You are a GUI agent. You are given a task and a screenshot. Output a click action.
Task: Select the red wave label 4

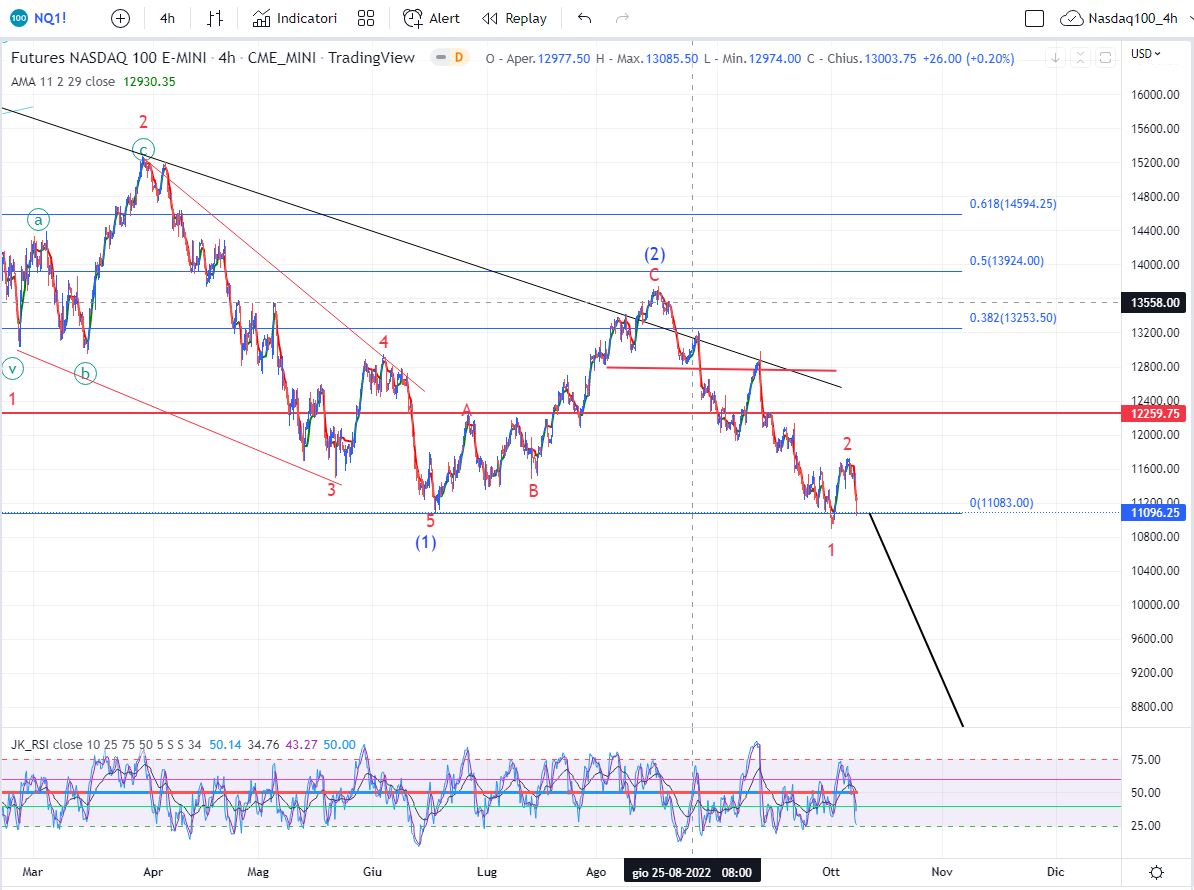tap(385, 341)
